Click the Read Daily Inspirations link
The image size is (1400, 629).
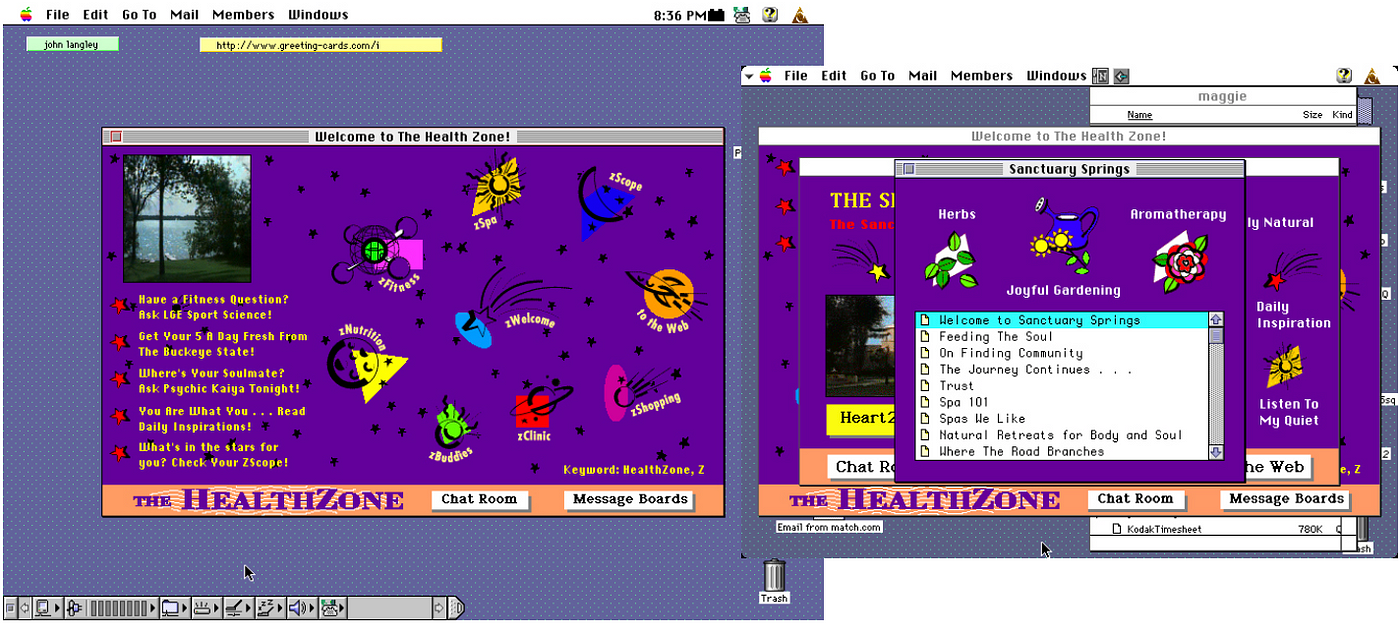(222, 419)
